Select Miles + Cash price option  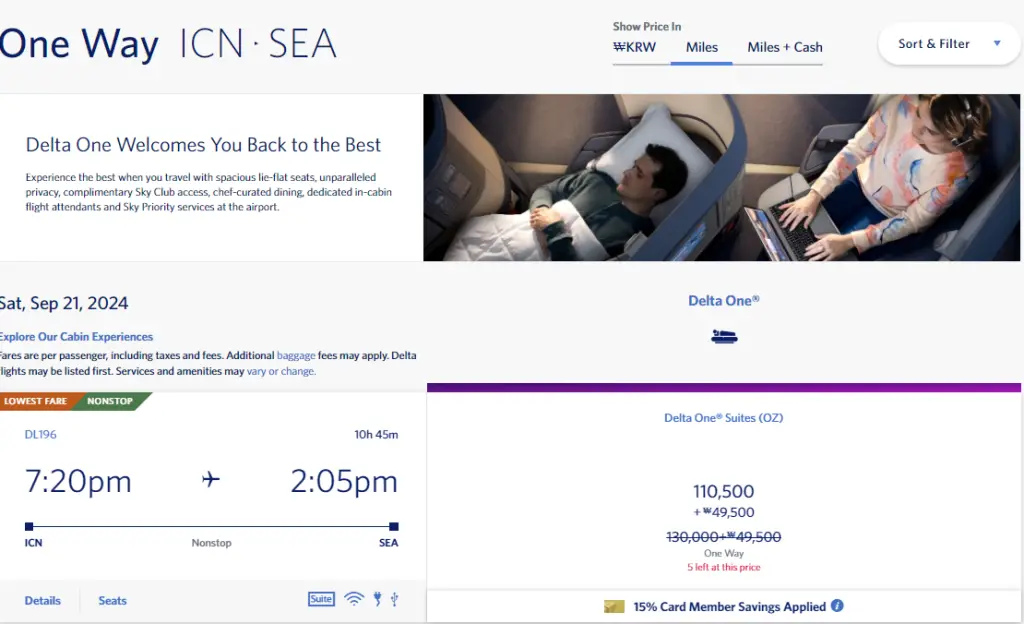[x=785, y=47]
